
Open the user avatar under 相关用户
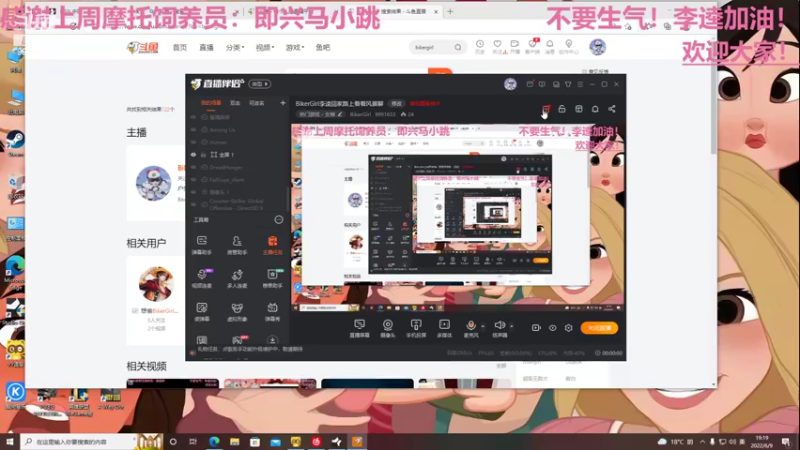click(156, 284)
